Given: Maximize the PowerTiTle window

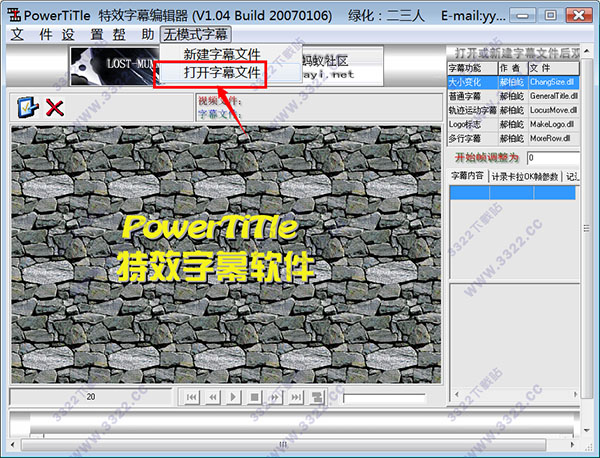Looking at the screenshot, I should 550,15.
